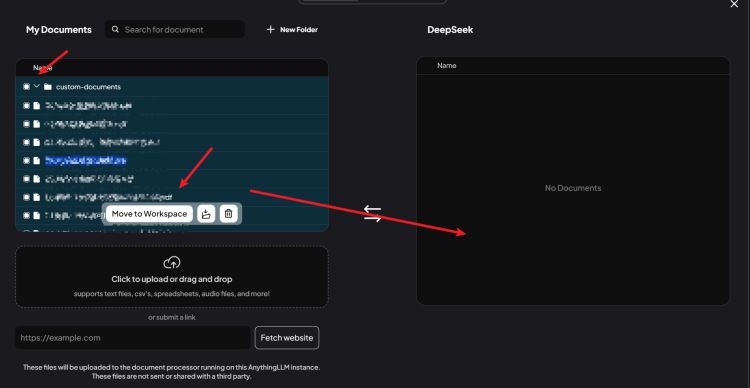750x388 pixels.
Task: Create a New Folder
Action: 292,29
